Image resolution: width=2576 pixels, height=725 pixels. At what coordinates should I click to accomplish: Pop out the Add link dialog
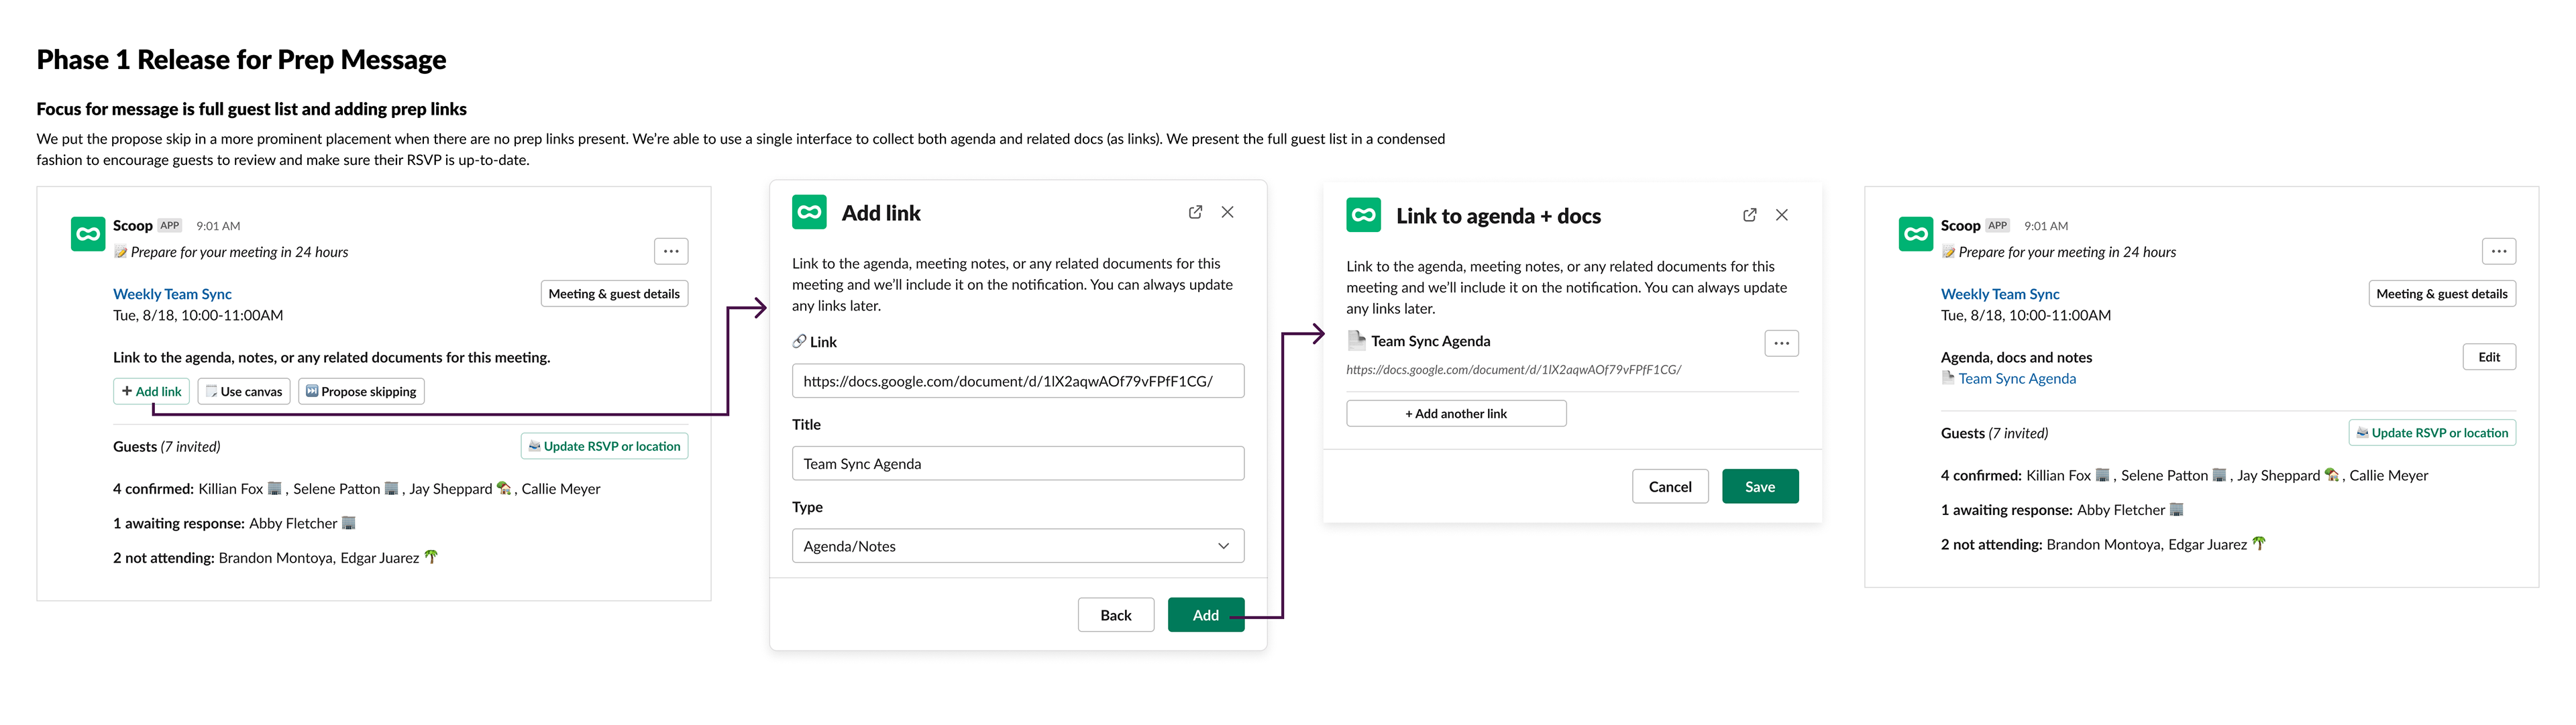tap(1195, 212)
